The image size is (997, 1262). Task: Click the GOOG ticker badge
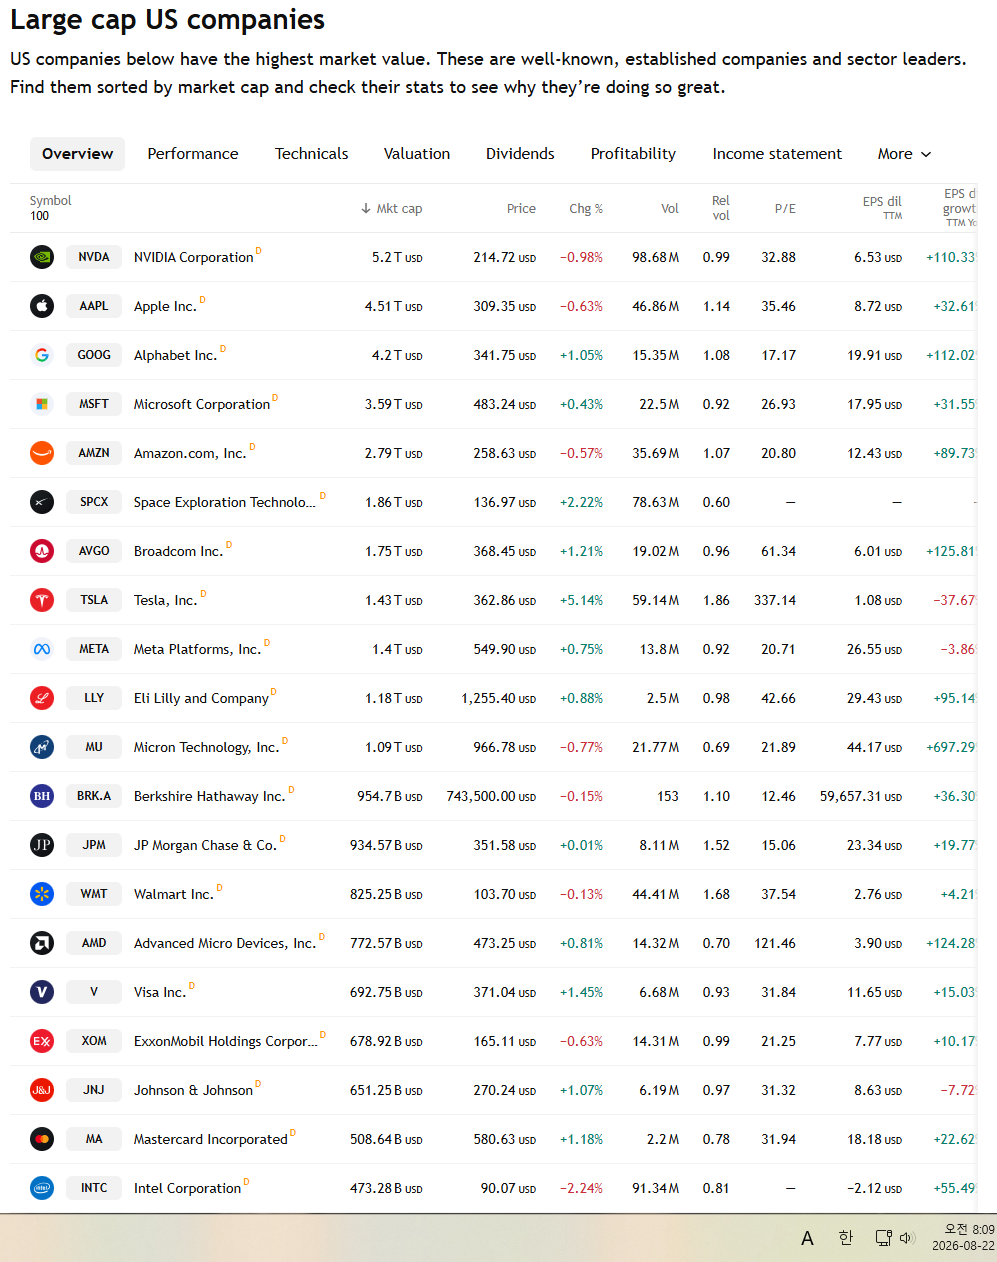[x=94, y=355]
